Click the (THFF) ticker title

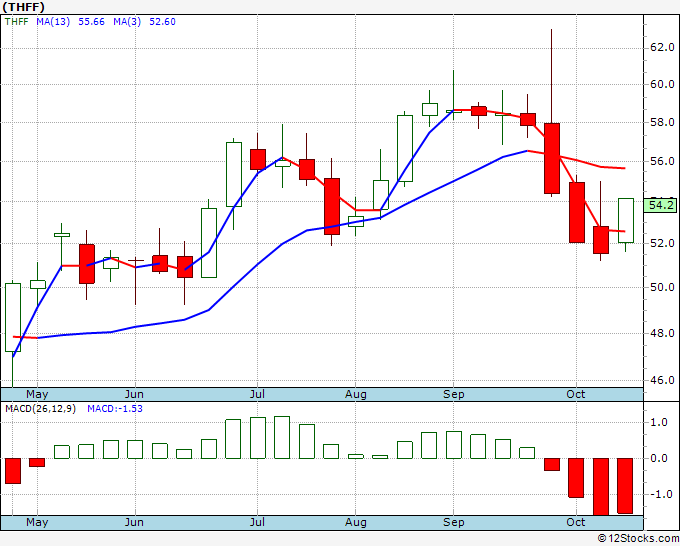click(23, 7)
